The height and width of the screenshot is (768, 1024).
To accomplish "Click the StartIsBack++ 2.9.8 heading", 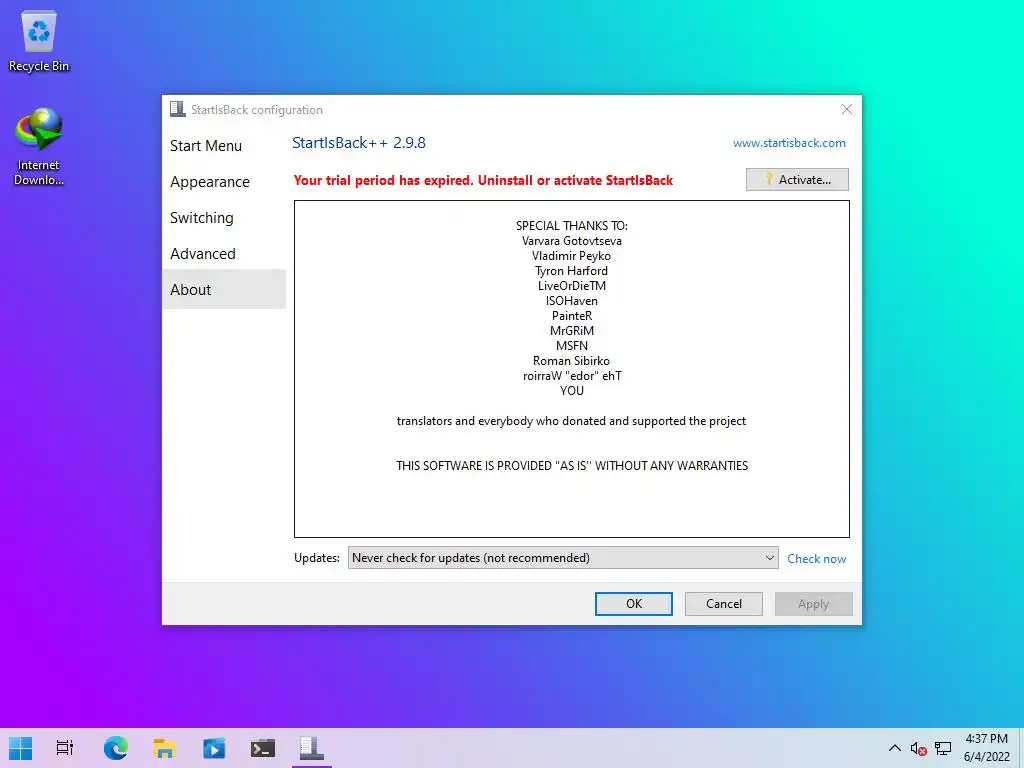I will click(x=359, y=143).
